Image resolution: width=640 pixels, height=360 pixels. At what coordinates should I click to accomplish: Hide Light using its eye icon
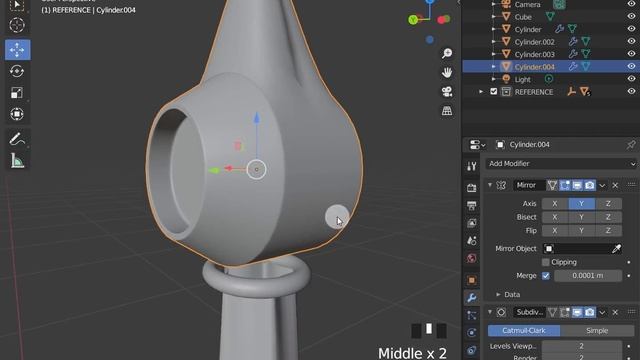pos(631,79)
